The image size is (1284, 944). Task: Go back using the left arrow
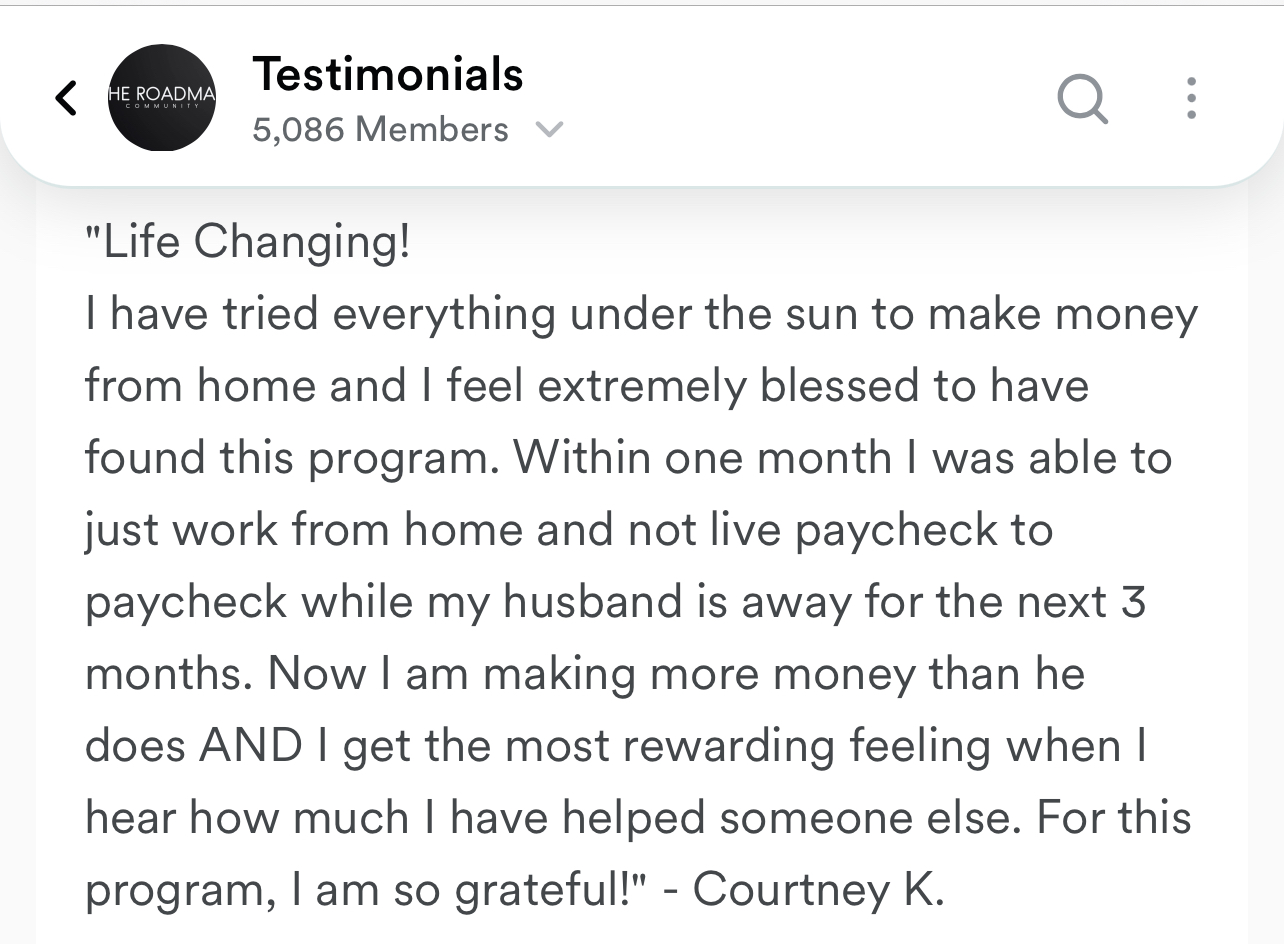coord(66,98)
